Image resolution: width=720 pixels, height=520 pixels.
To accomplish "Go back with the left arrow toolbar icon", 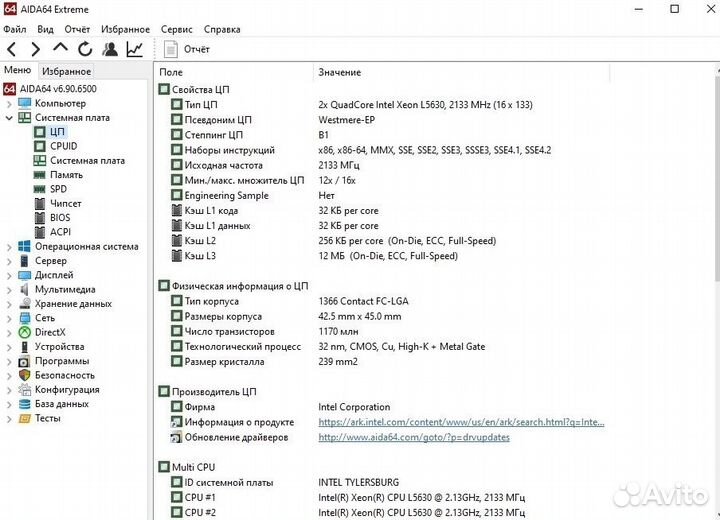I will [12, 49].
